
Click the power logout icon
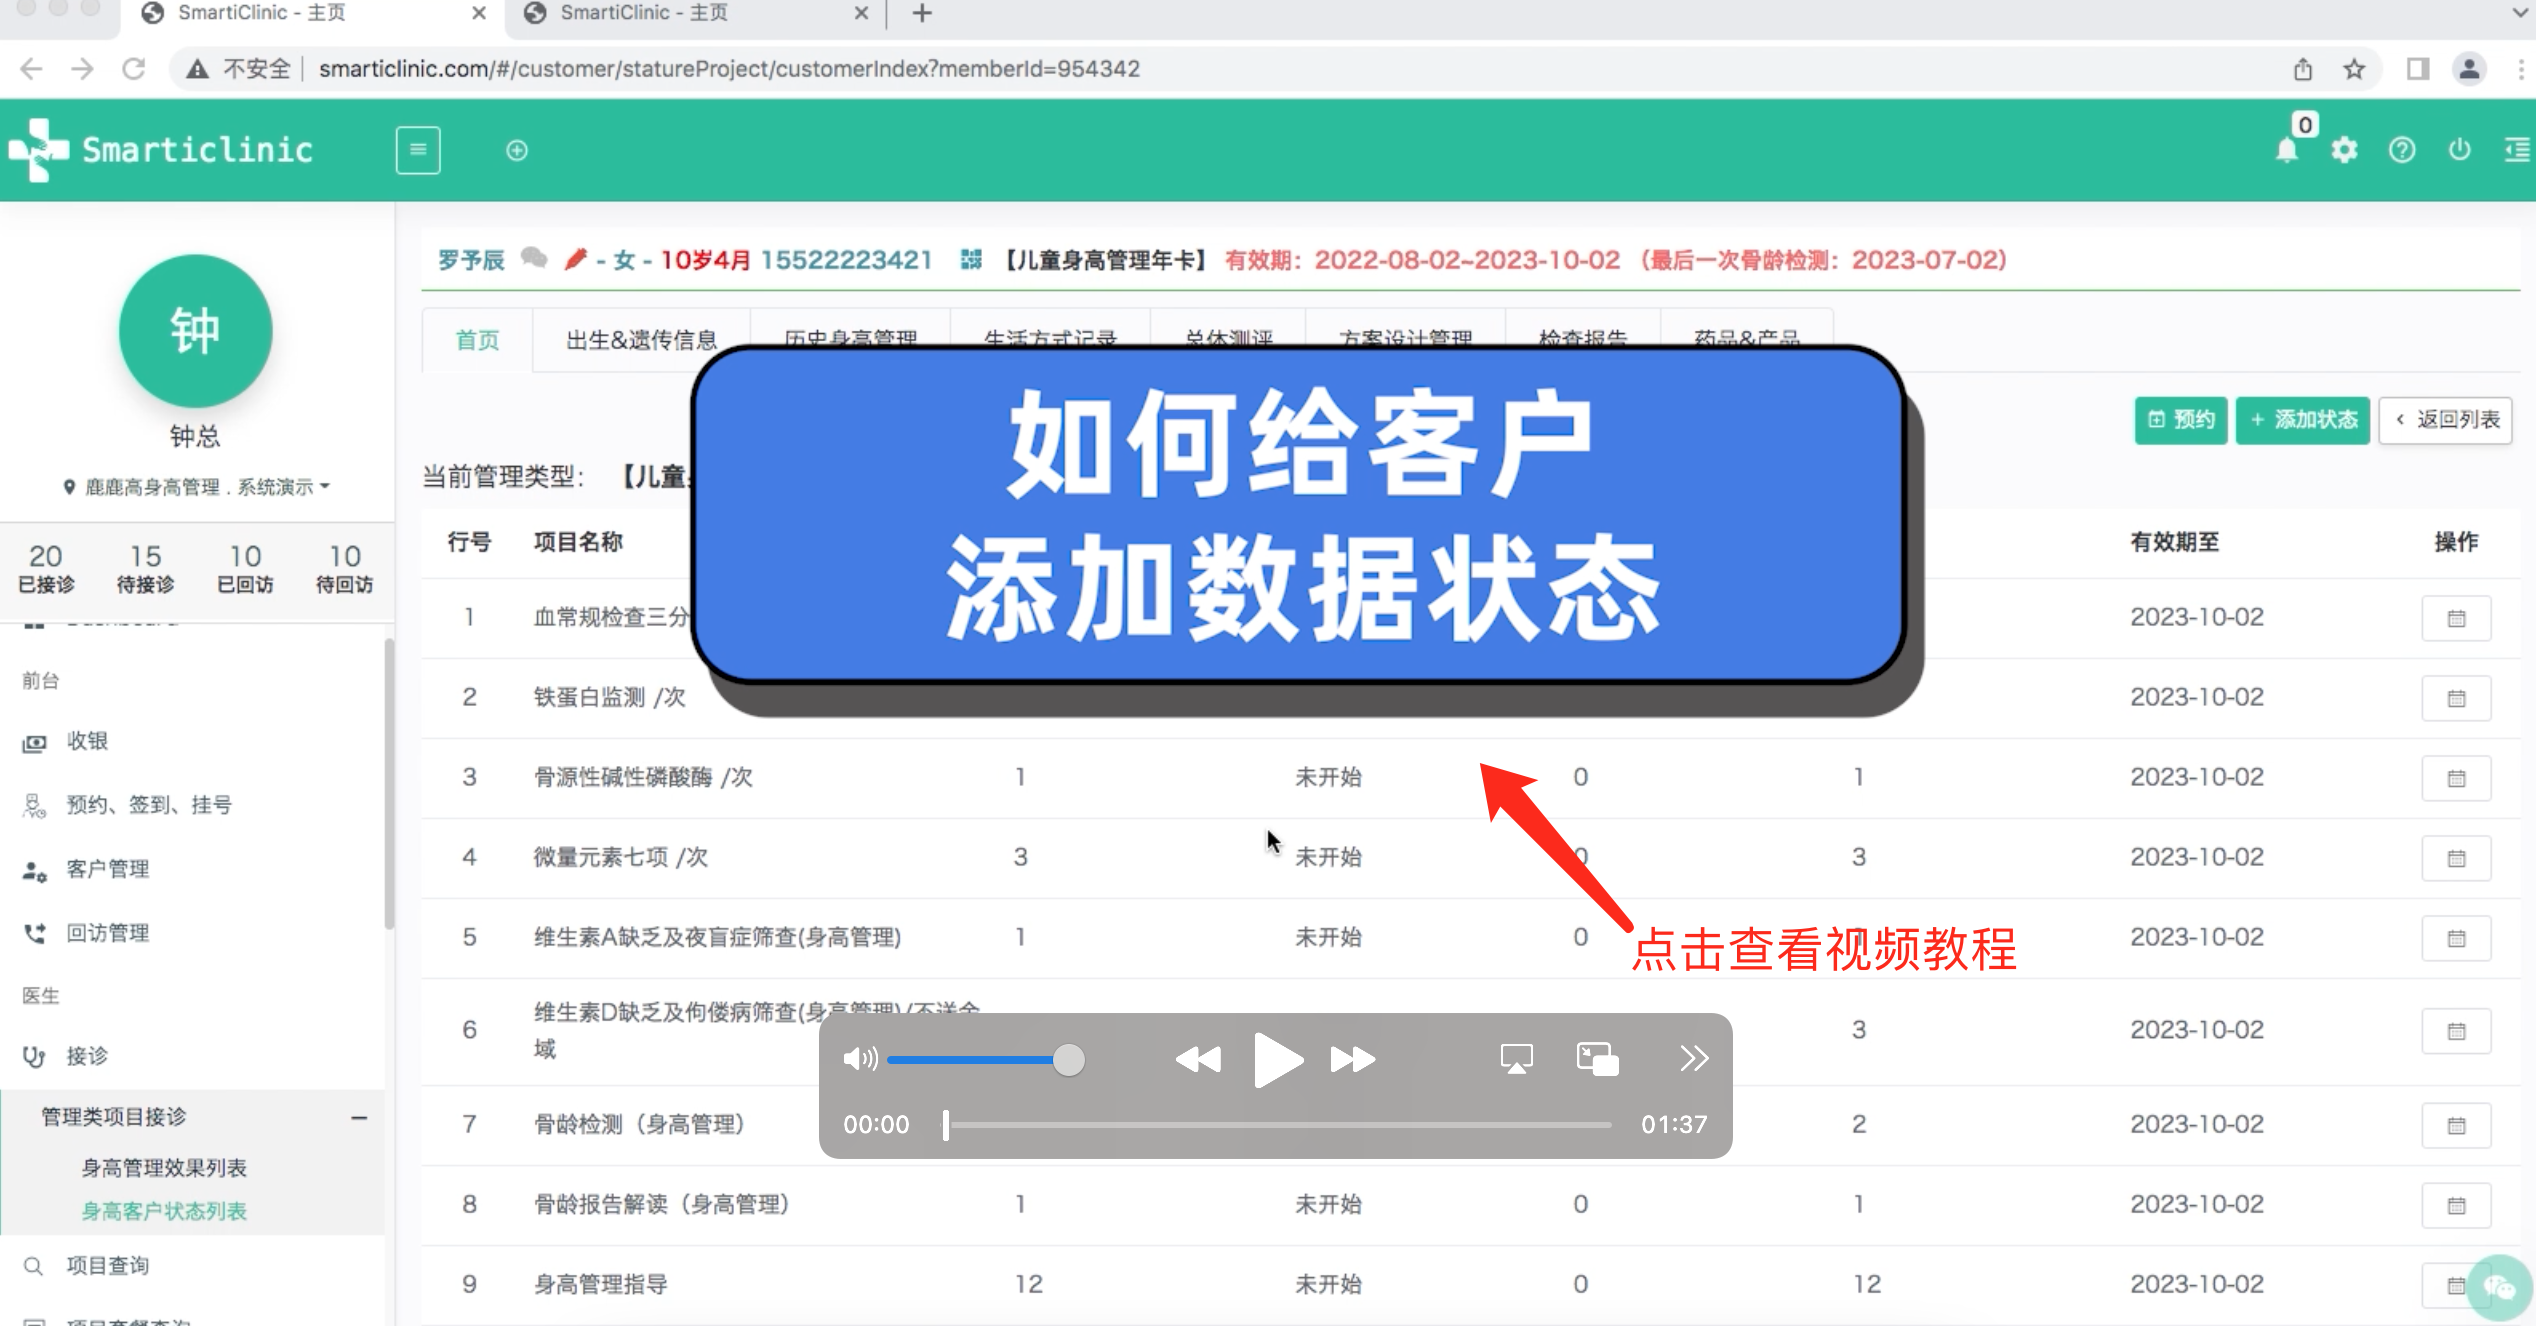pyautogui.click(x=2459, y=150)
